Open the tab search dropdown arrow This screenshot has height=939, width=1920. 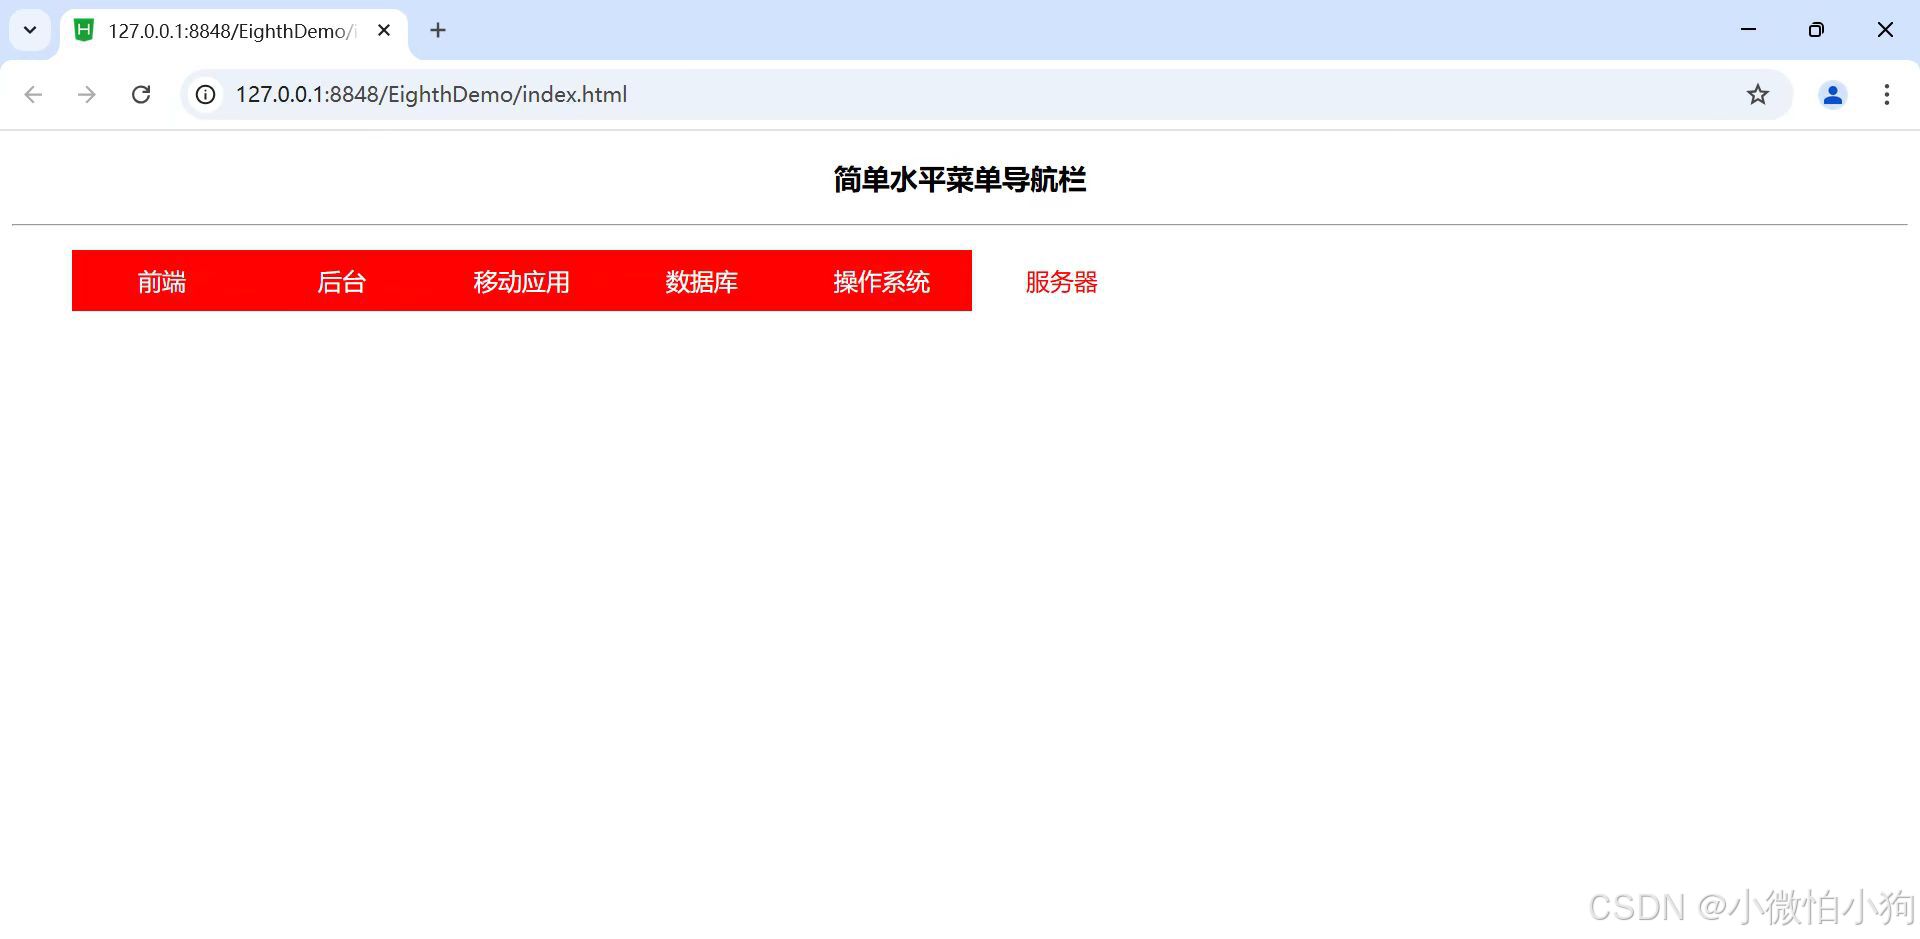[30, 30]
